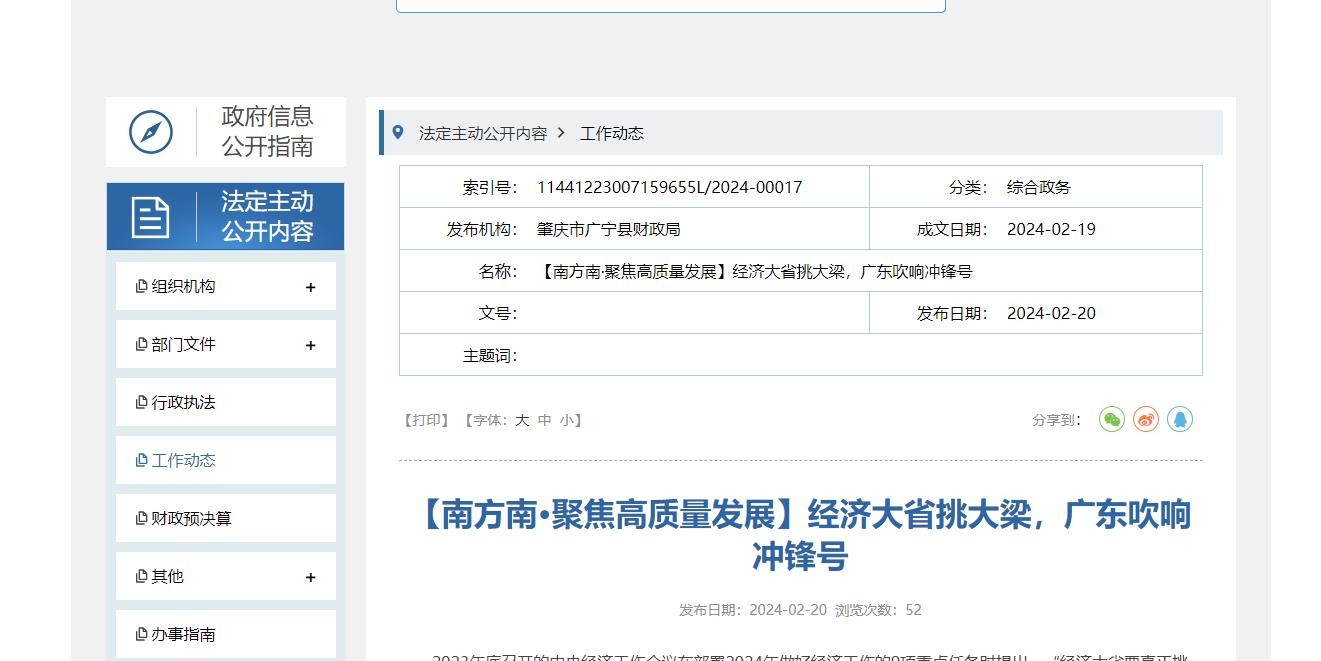Set font size to 大
This screenshot has height=661, width=1321.
[522, 421]
